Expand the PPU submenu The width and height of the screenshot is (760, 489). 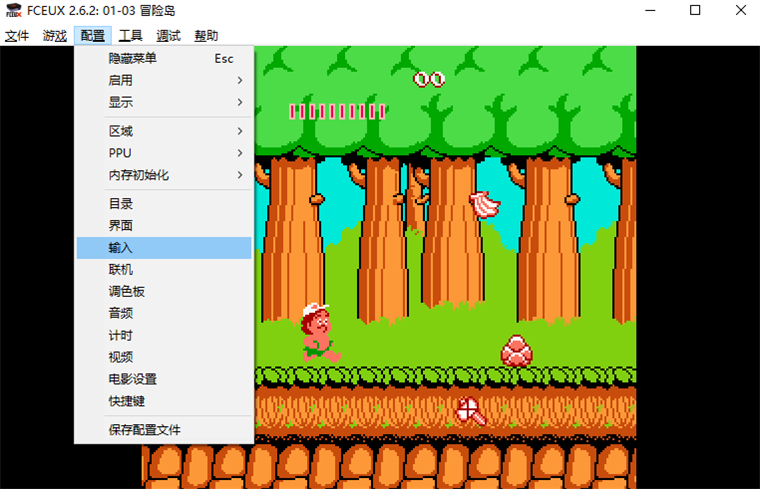point(164,153)
